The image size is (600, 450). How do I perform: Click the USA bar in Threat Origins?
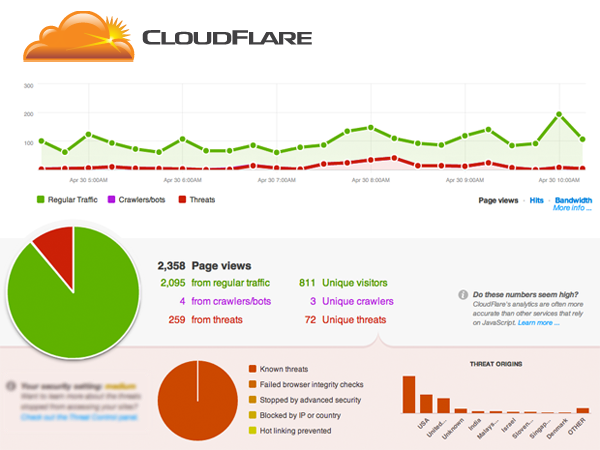tap(408, 394)
